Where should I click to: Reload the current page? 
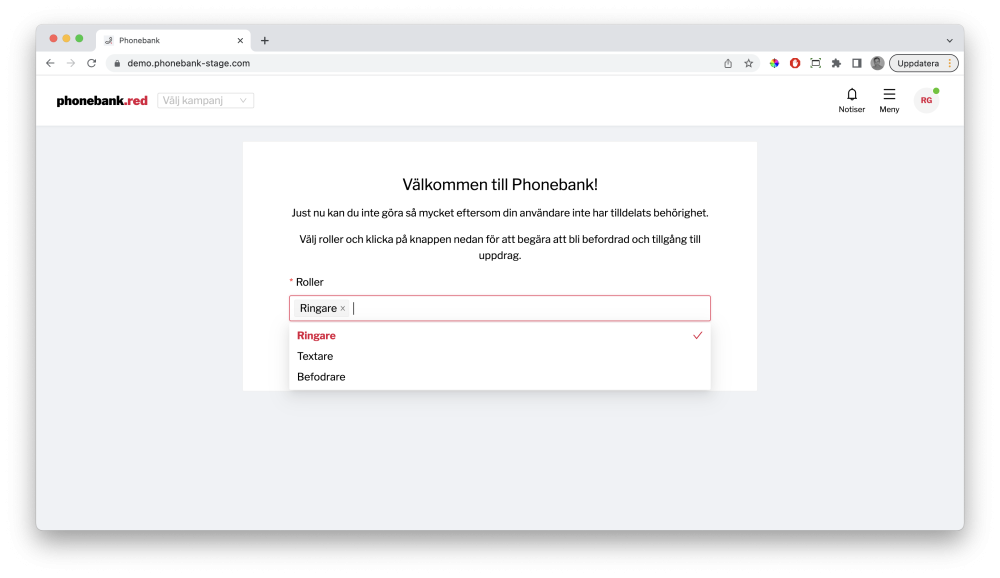(x=91, y=63)
